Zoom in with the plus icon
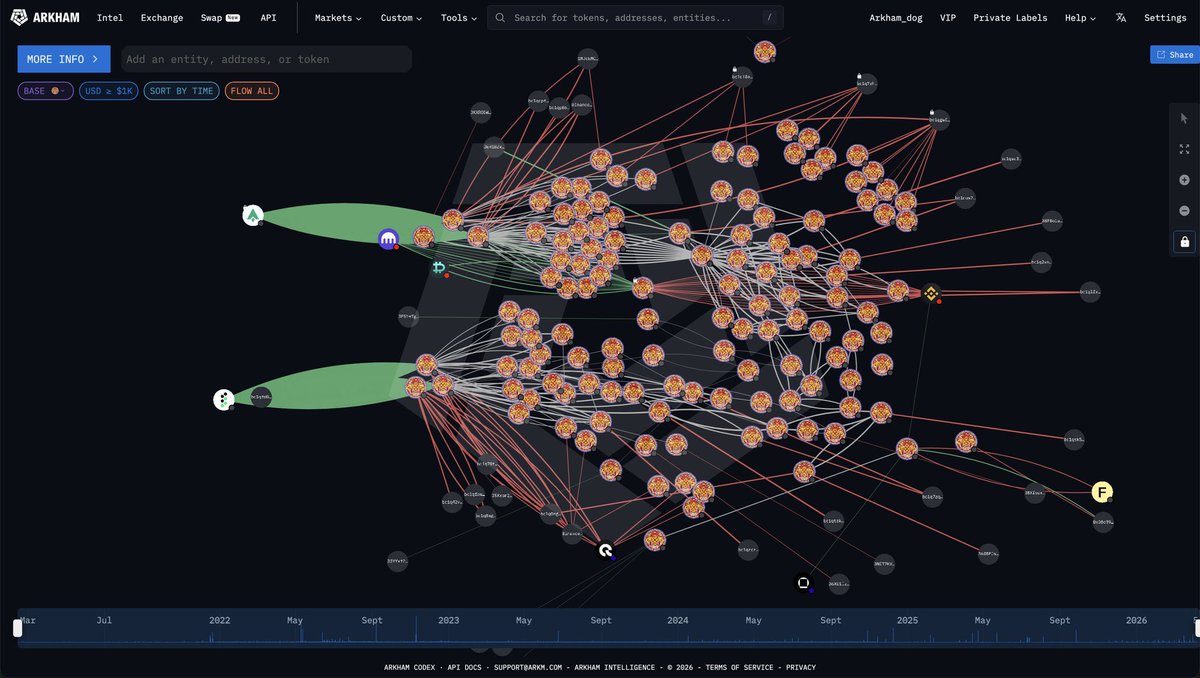Screen dimensions: 1200x678 (x=1184, y=180)
